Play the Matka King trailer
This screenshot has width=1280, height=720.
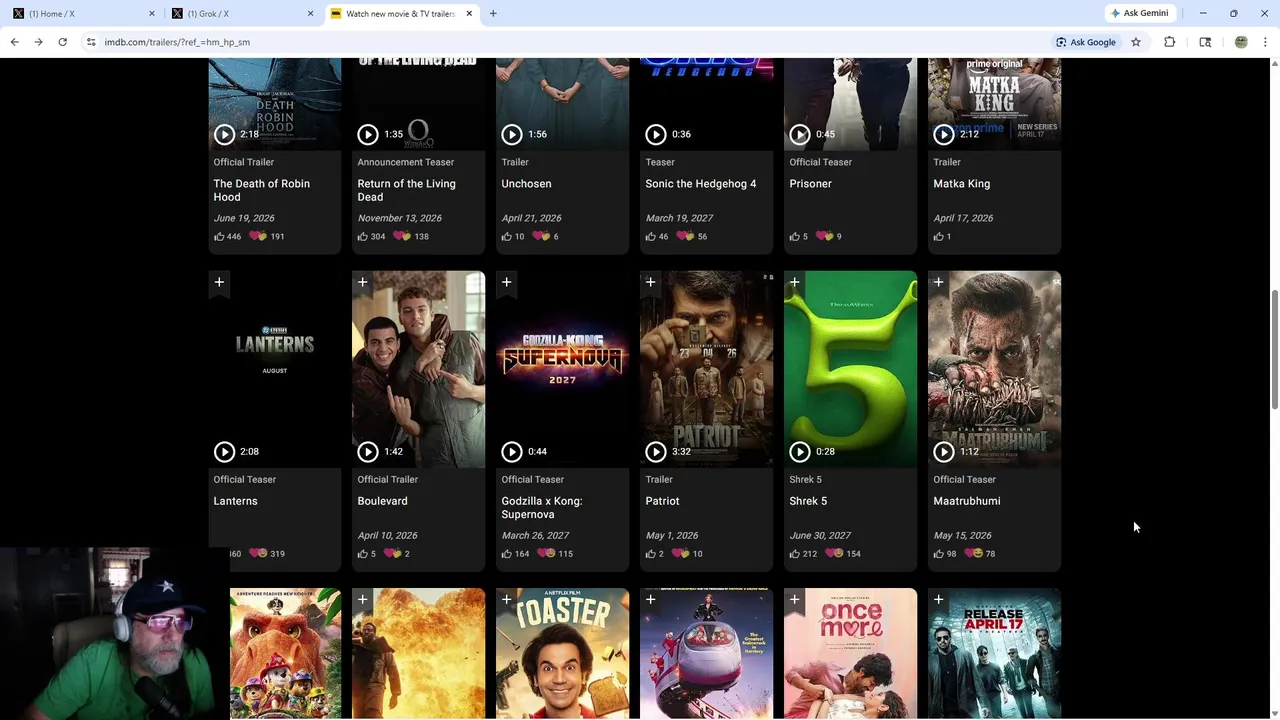944,134
